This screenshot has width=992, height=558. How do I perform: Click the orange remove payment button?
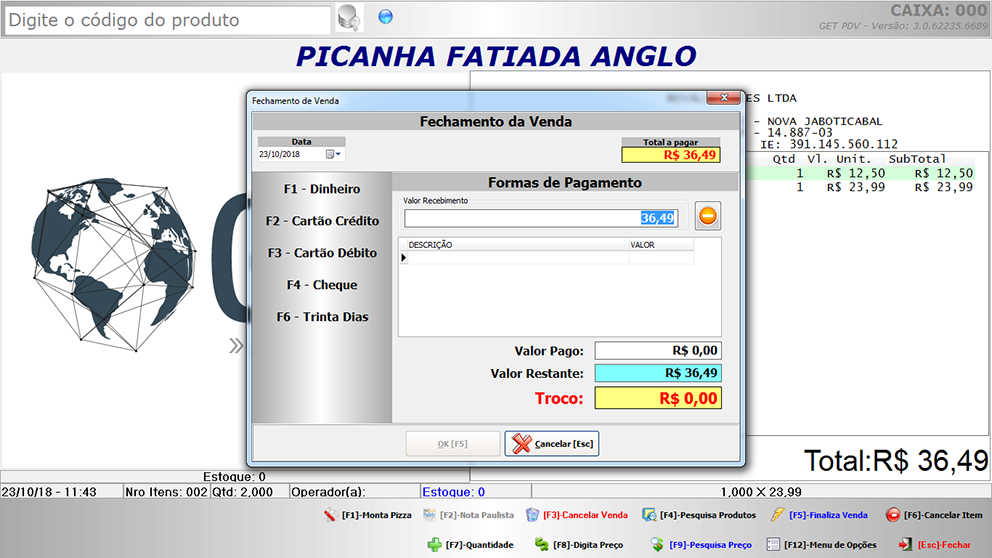708,216
